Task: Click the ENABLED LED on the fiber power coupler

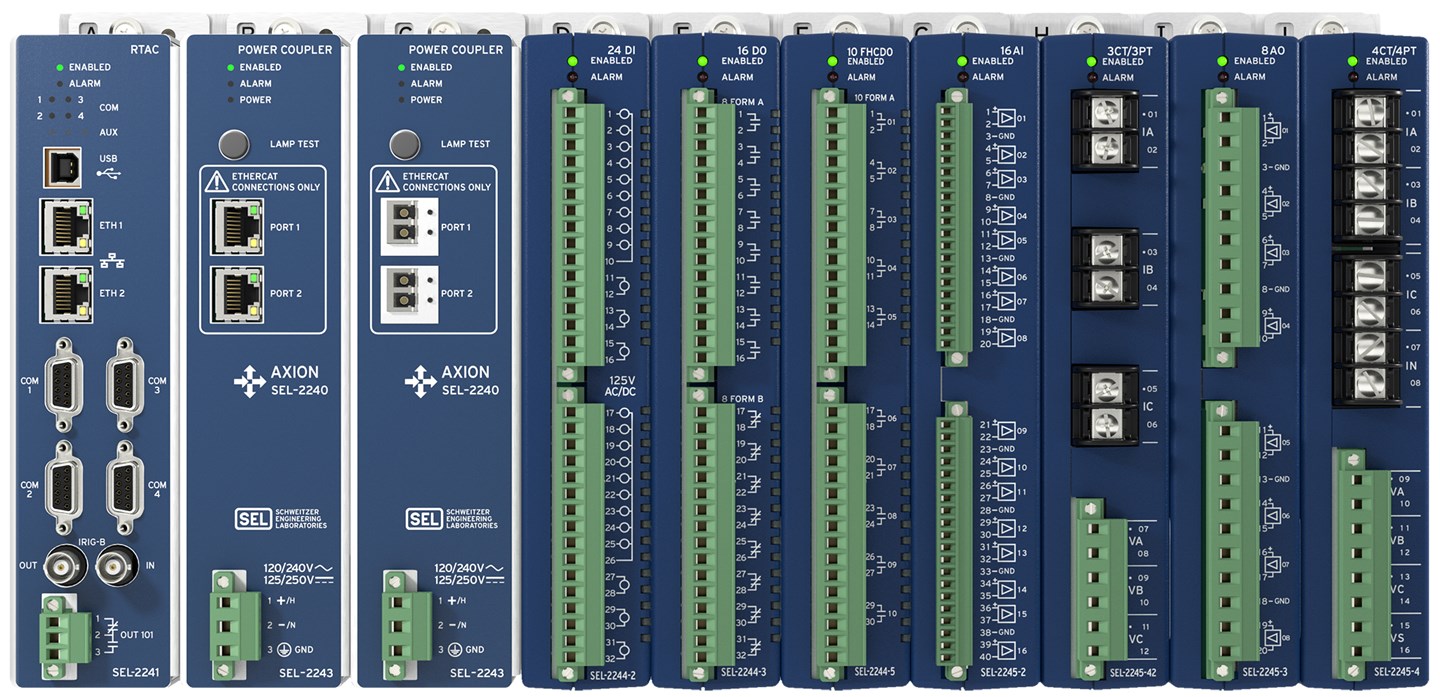Action: coord(401,67)
